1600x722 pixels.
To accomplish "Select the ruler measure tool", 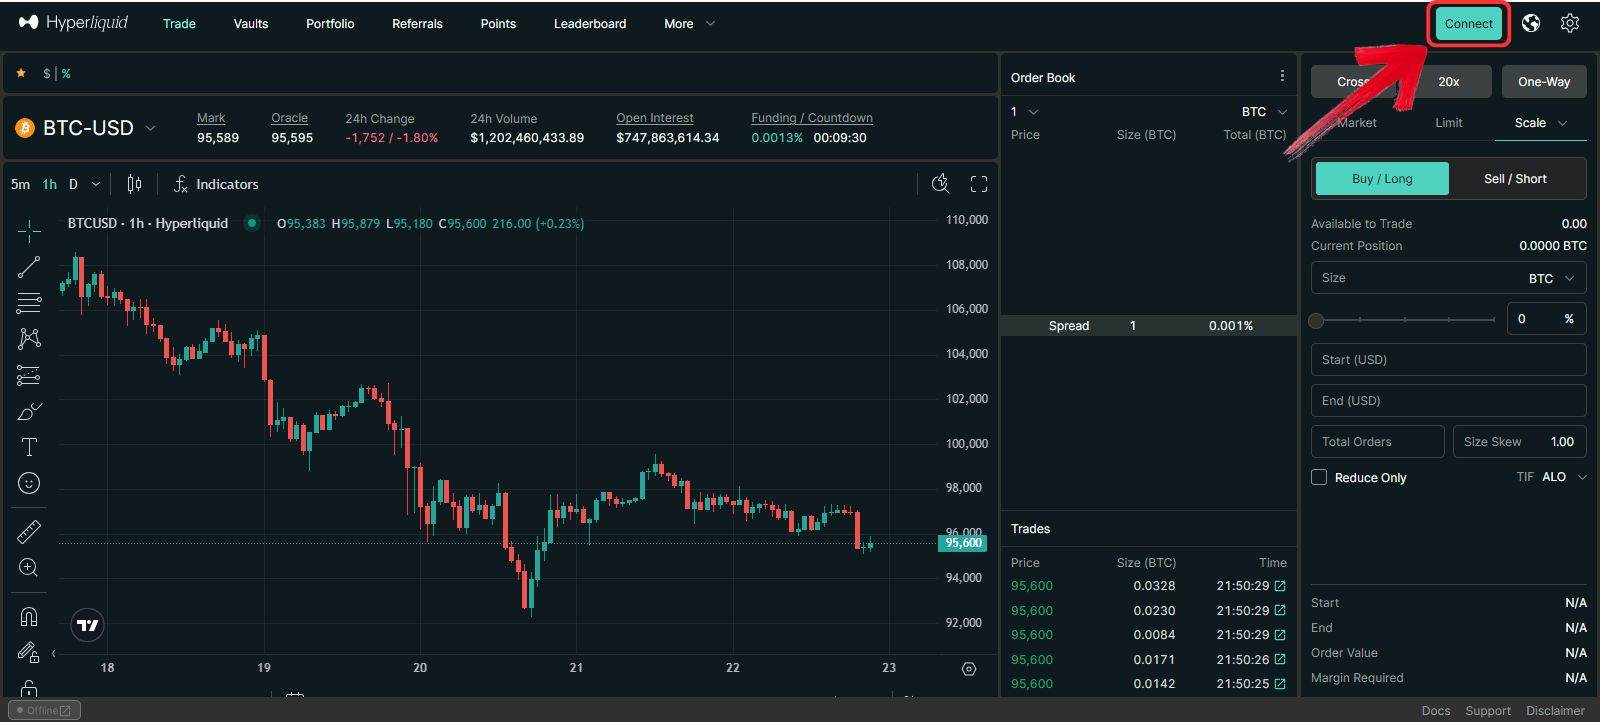I will (x=29, y=532).
